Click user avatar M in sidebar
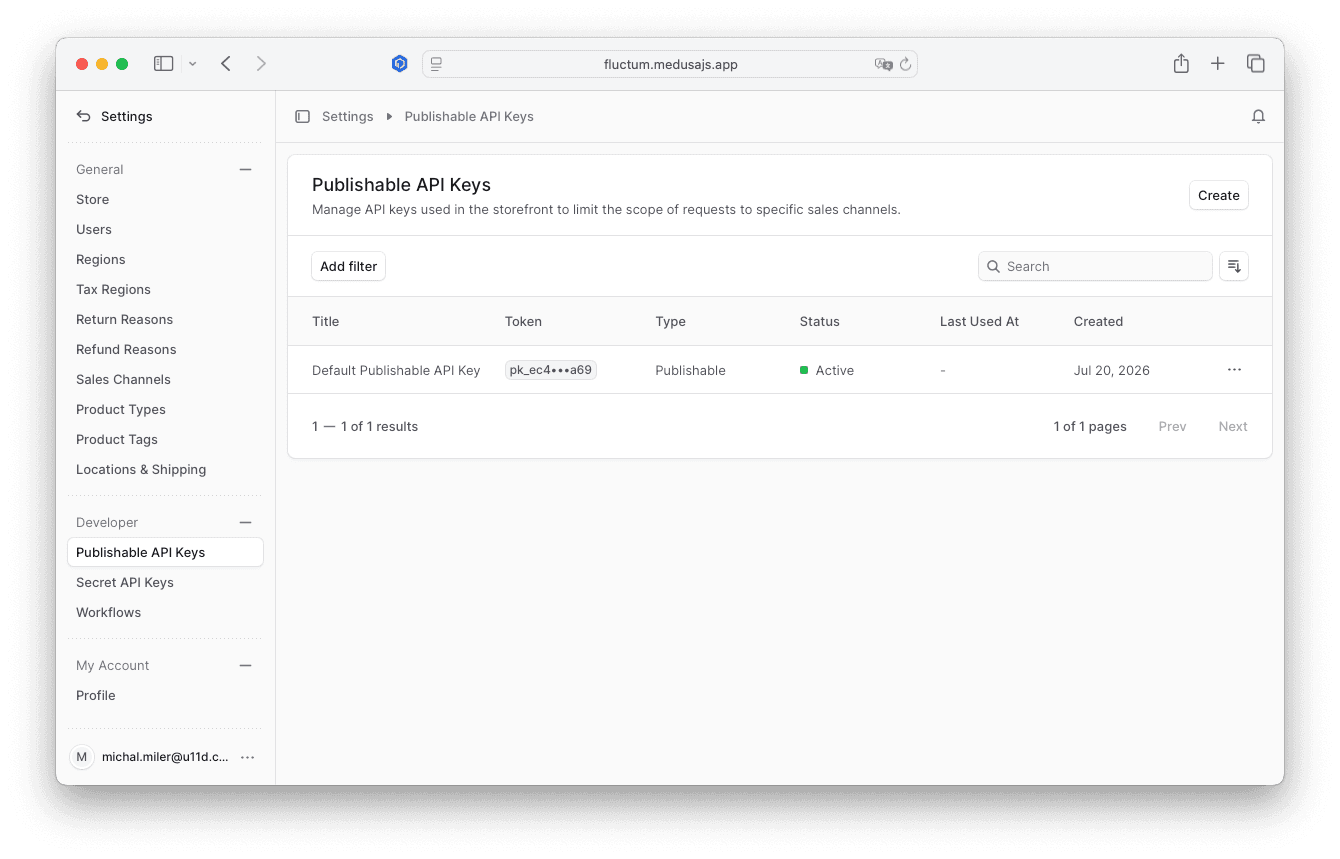1340x859 pixels. click(82, 757)
